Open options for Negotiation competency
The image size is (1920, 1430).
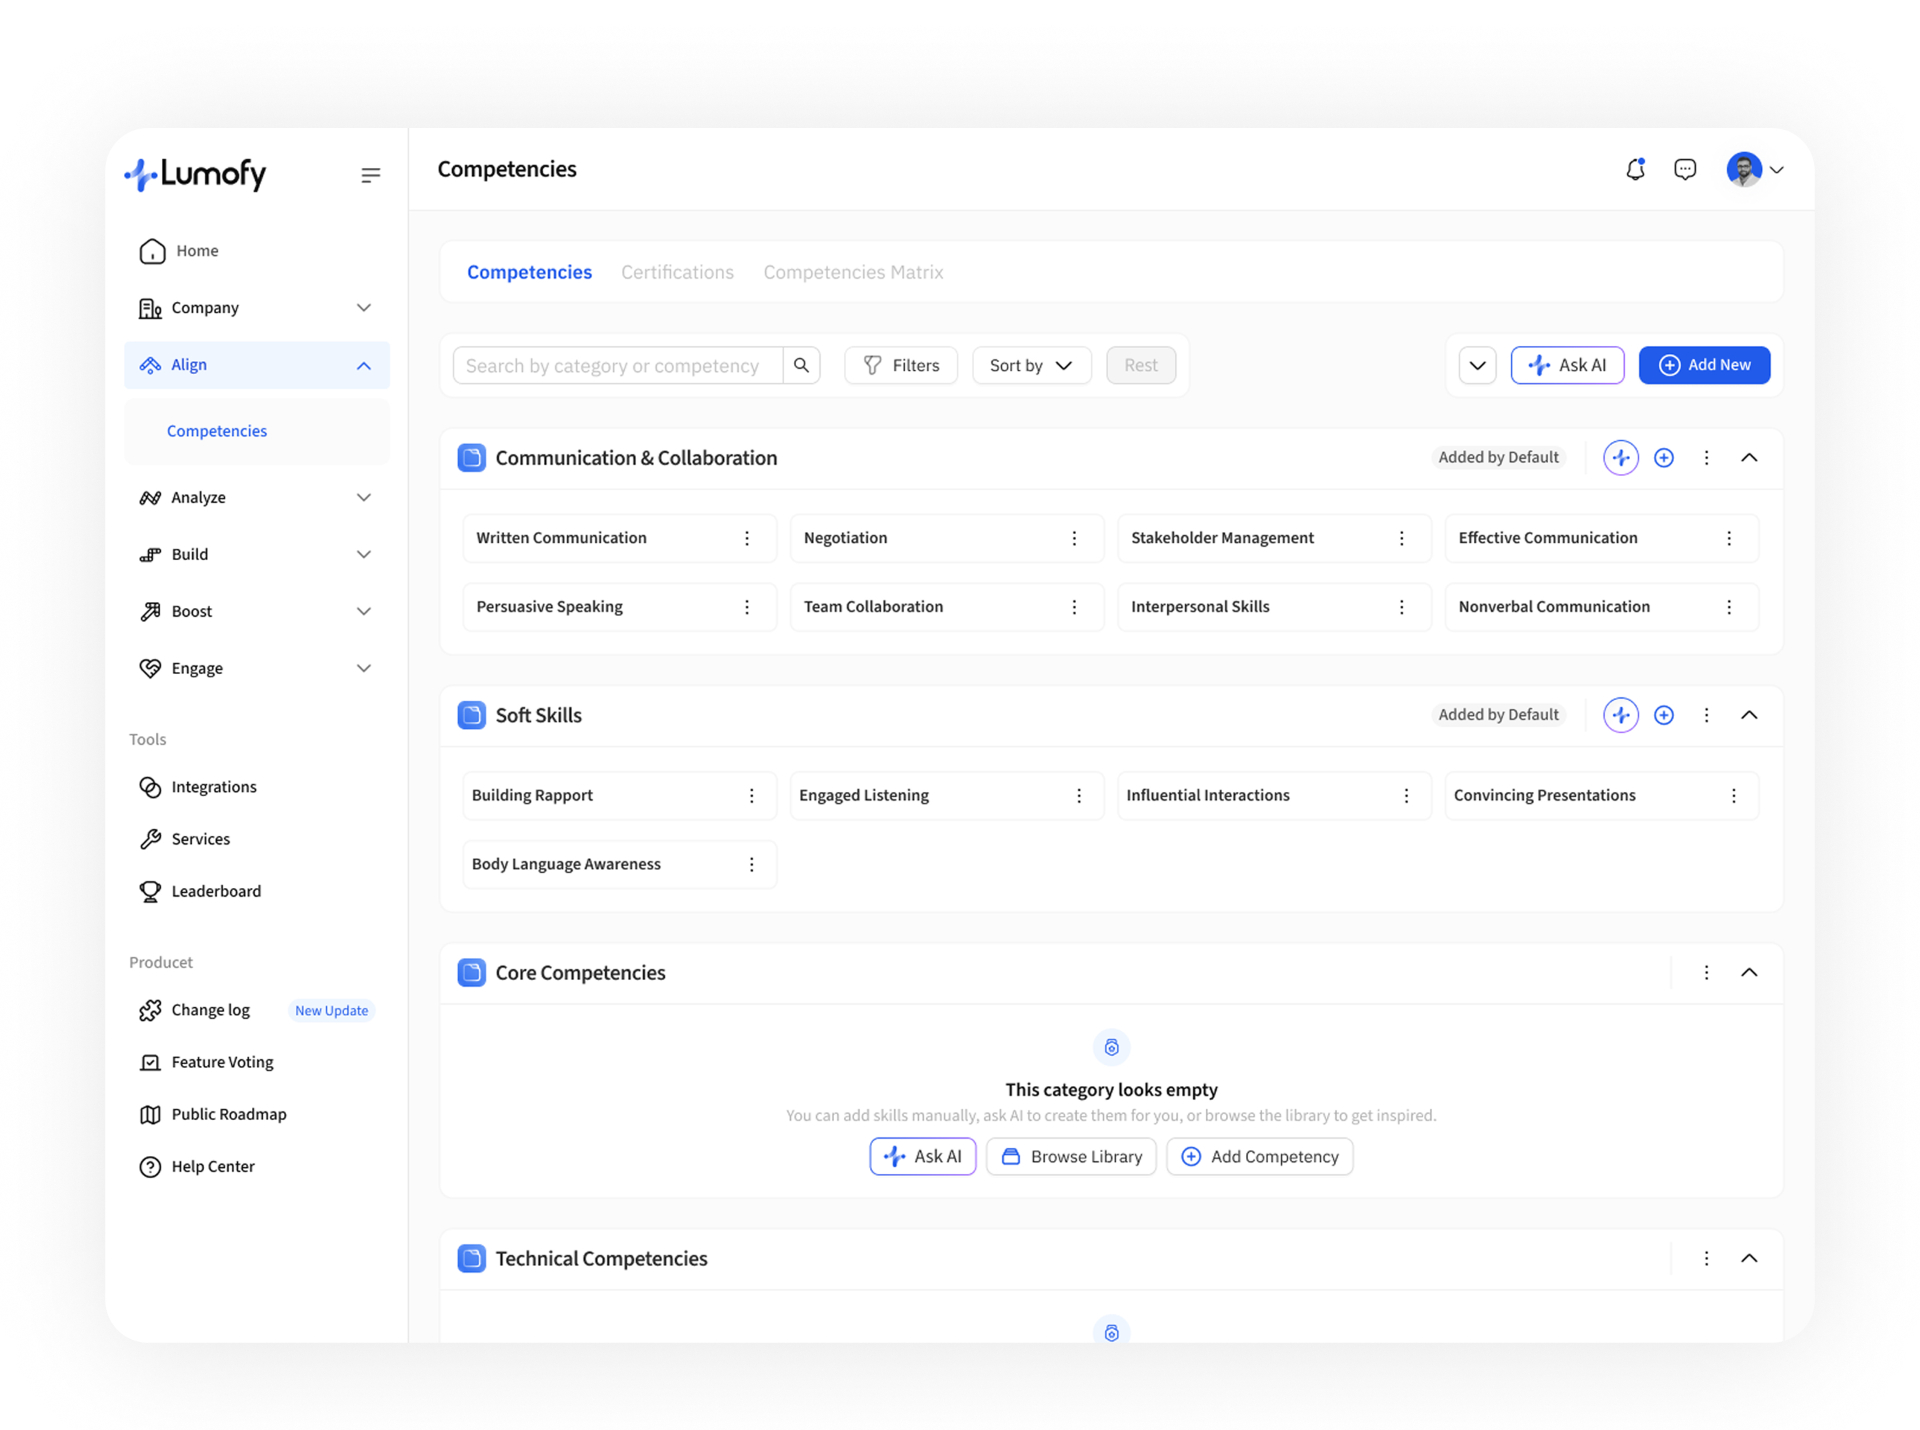[x=1074, y=538]
